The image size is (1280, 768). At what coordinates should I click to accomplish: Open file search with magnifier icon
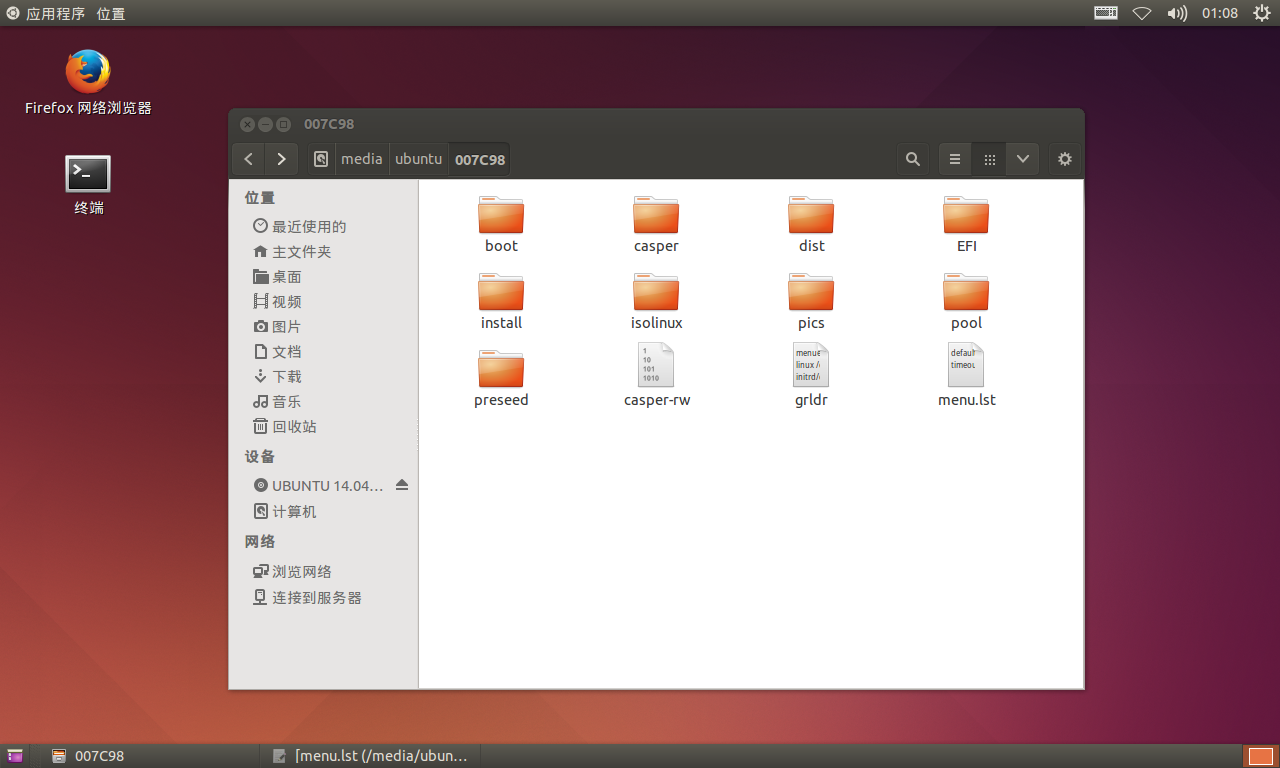point(912,159)
